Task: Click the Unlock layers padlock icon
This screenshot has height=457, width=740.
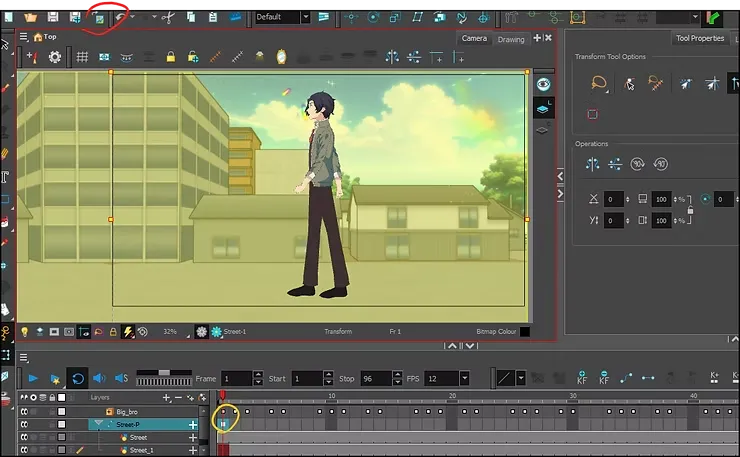Action: click(193, 57)
